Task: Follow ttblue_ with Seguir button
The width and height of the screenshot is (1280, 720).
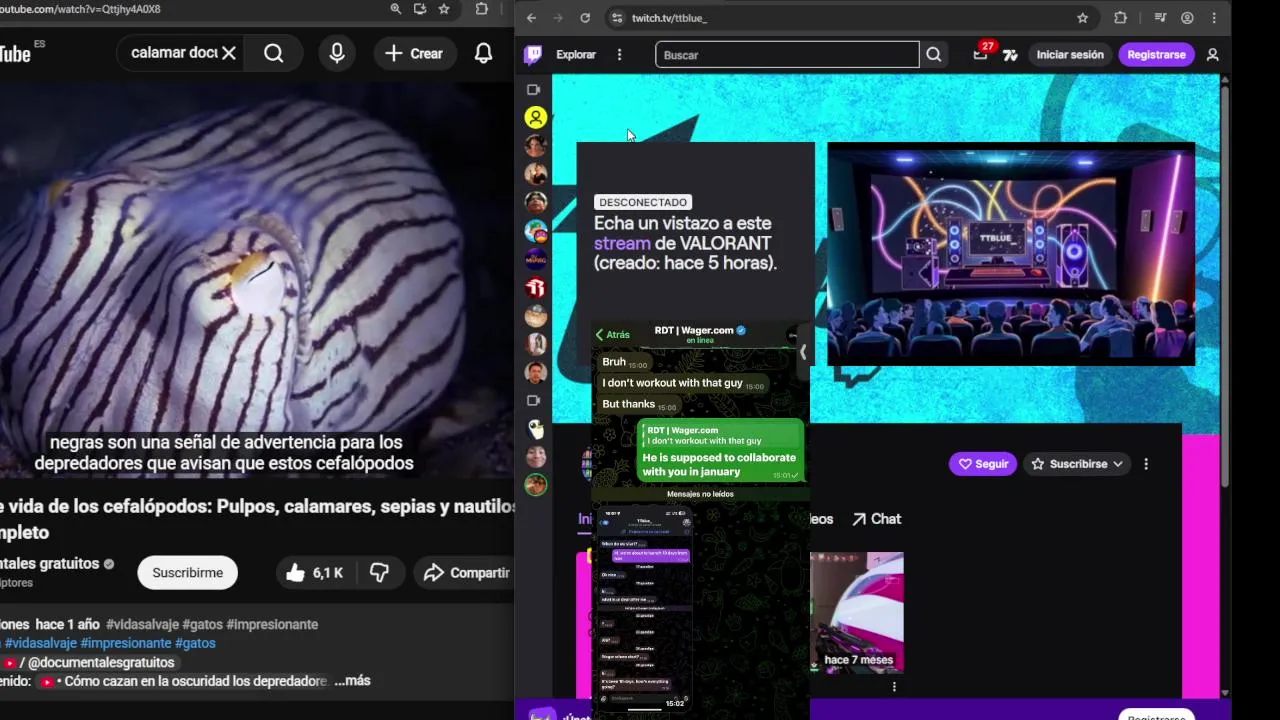Action: [x=983, y=464]
